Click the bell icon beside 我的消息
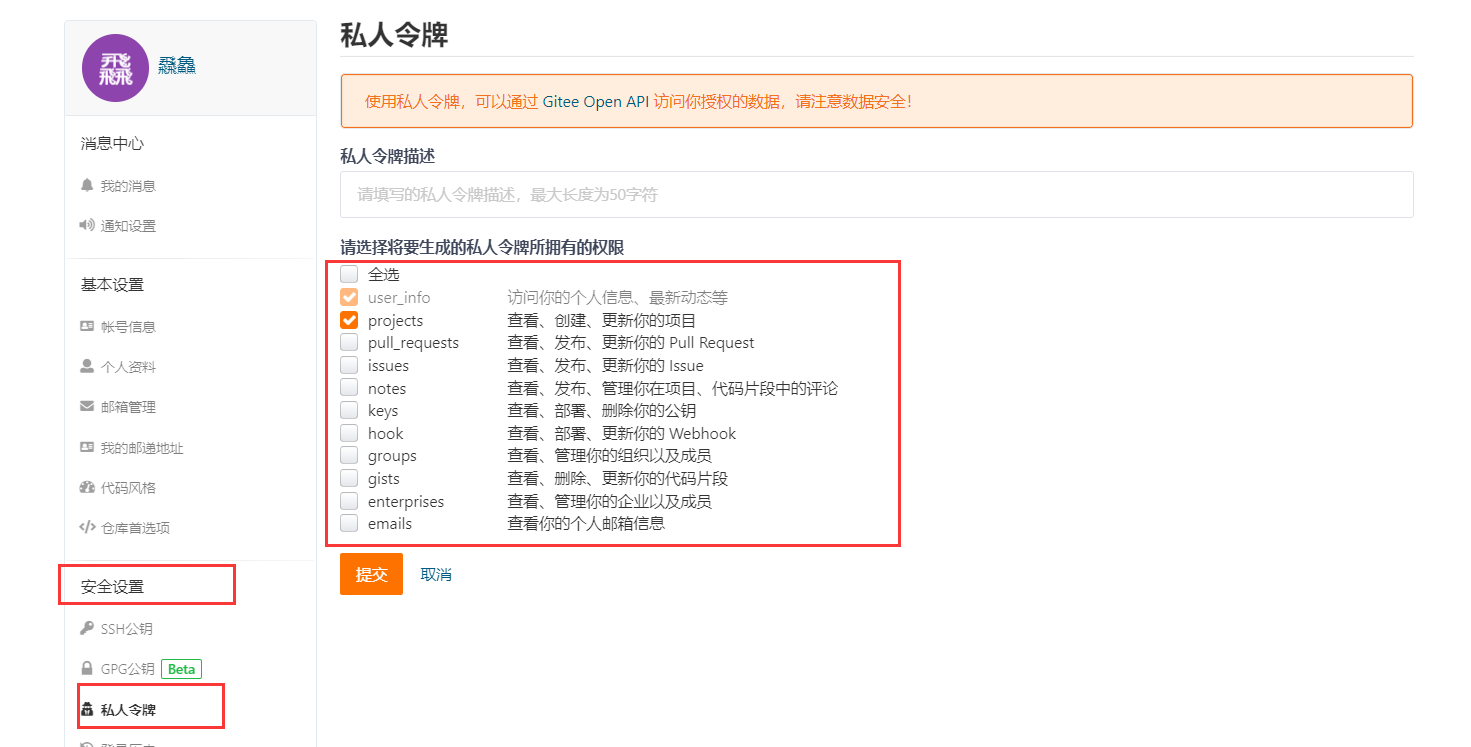This screenshot has height=747, width=1471. pos(86,186)
